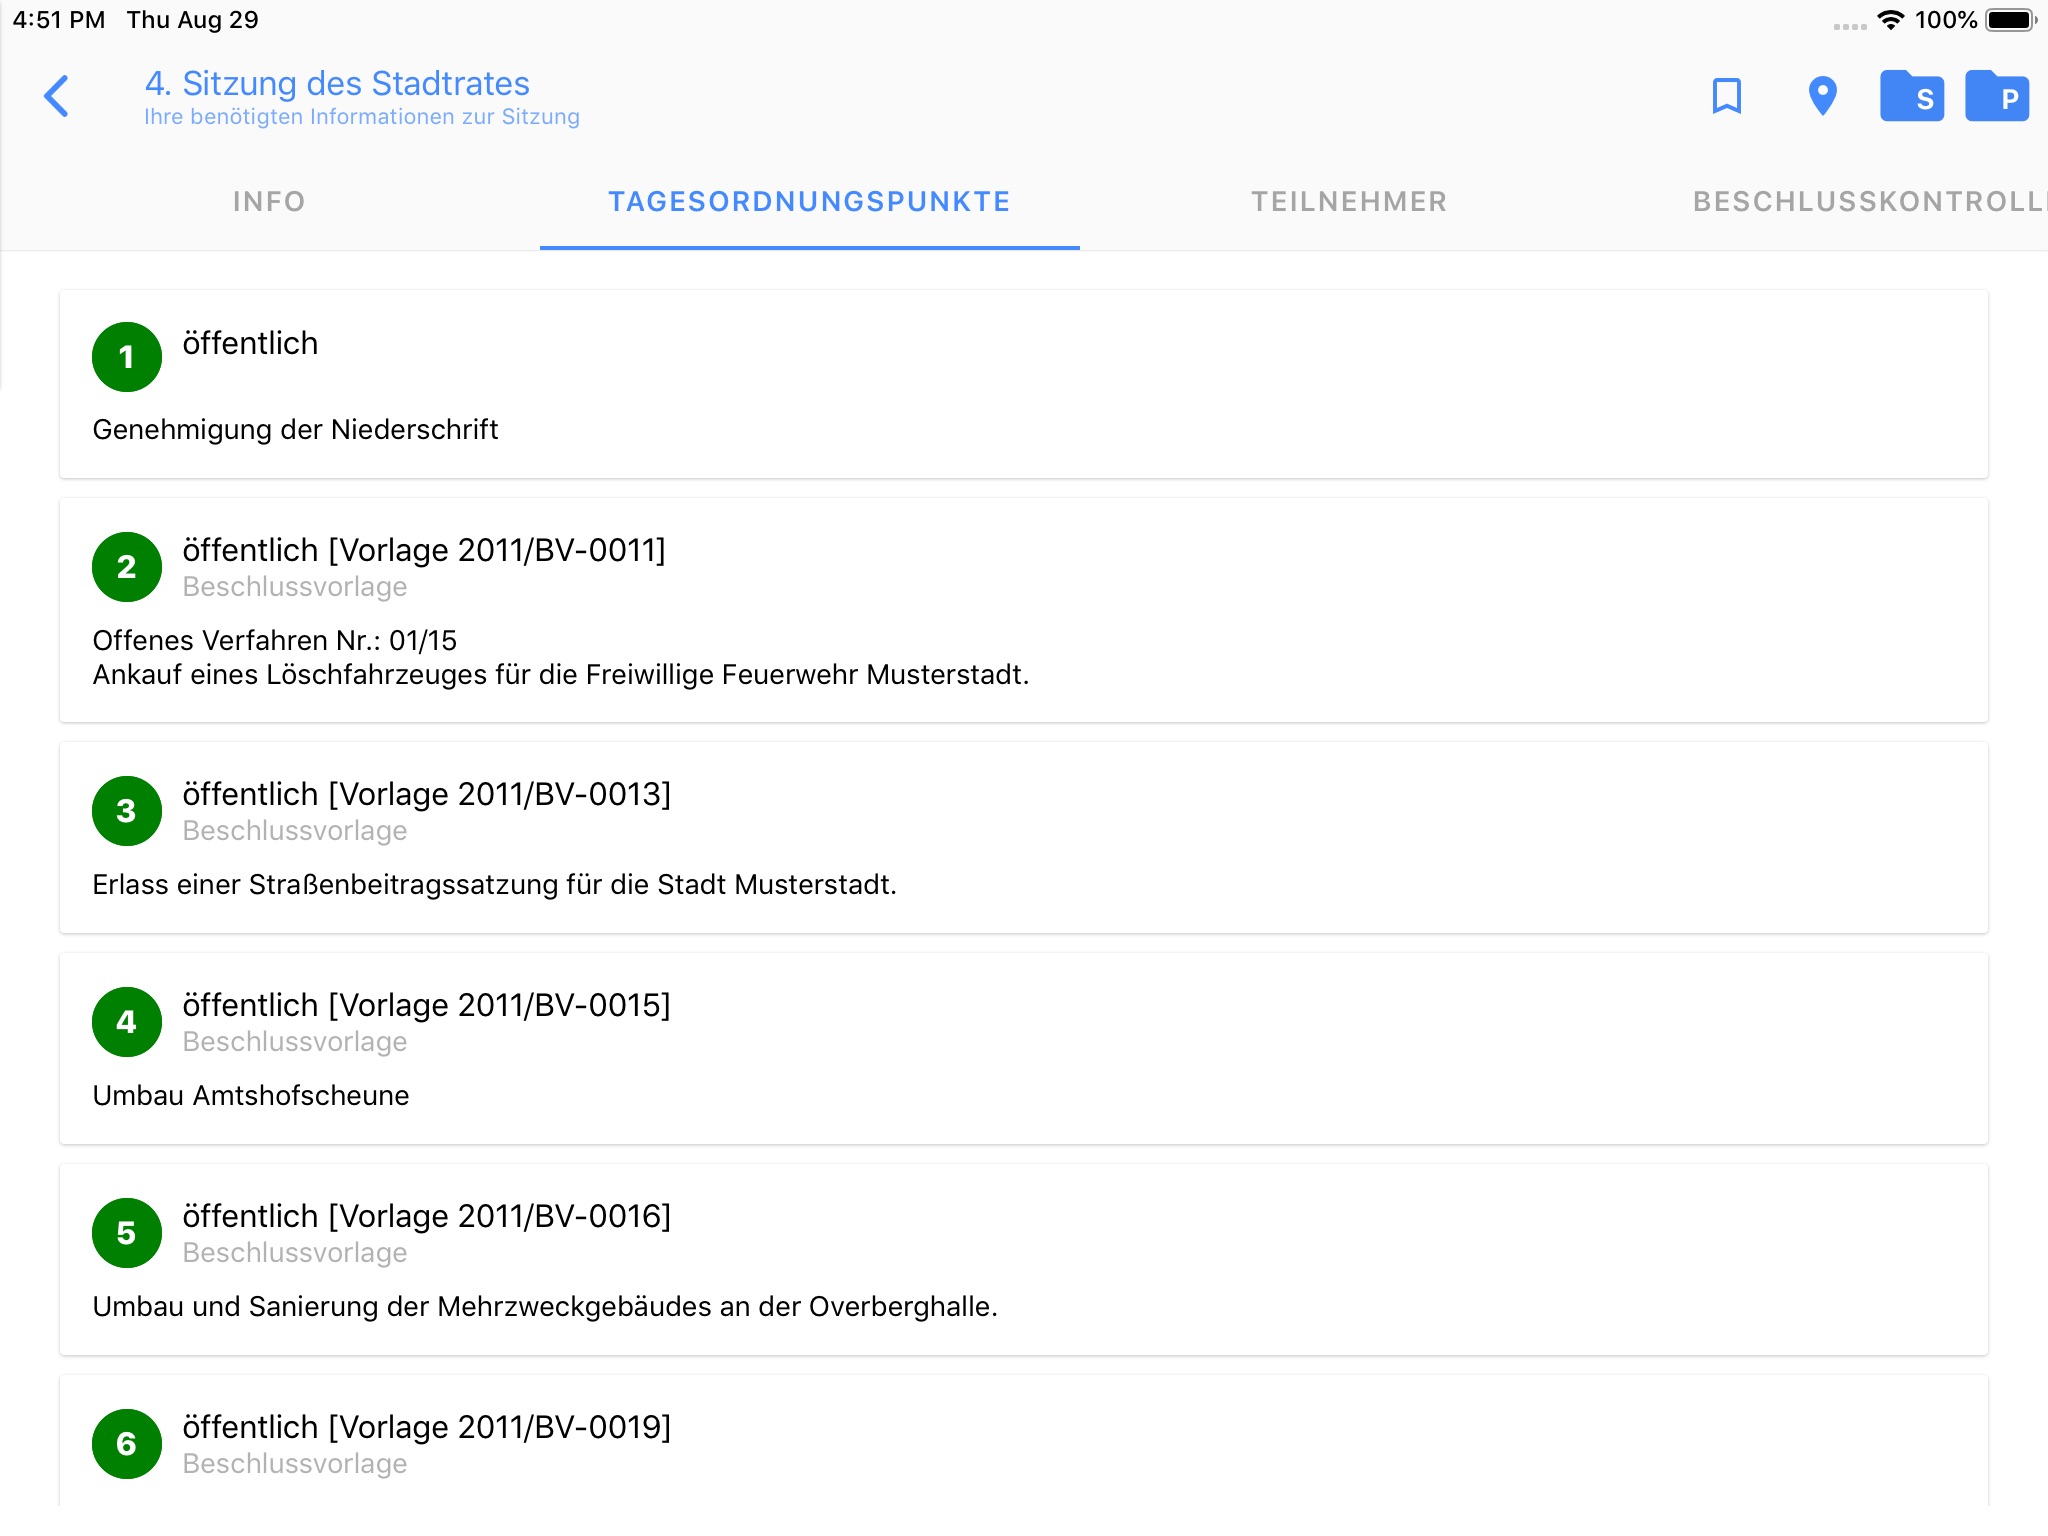2048x1536 pixels.
Task: Switch to the TEILNEHMER tab
Action: pos(1349,202)
